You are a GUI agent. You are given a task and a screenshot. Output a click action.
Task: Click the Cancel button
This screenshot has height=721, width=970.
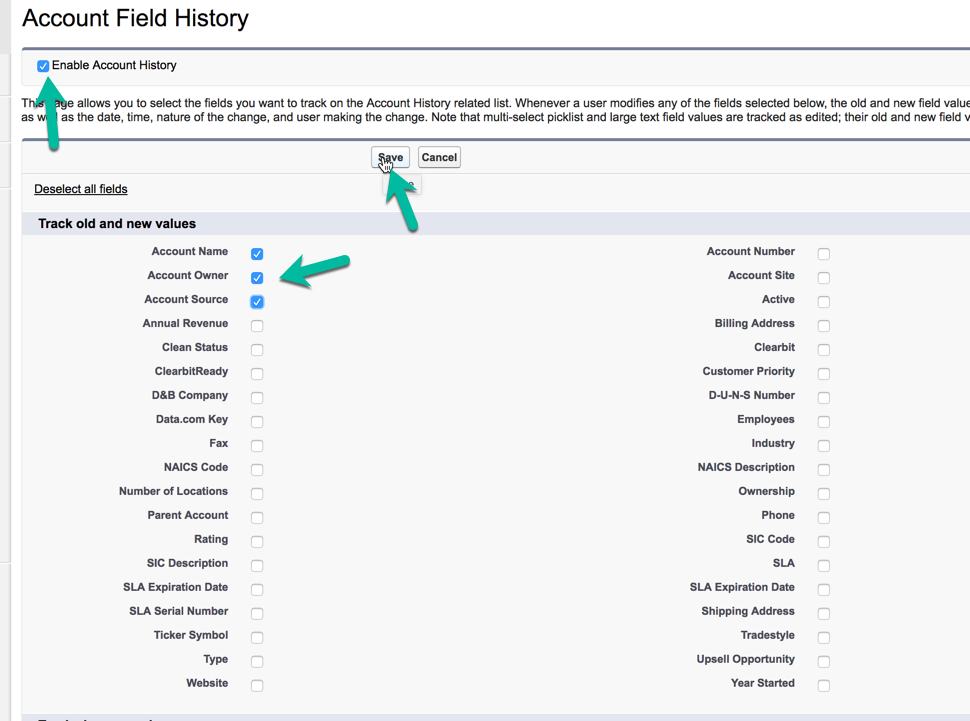[439, 157]
